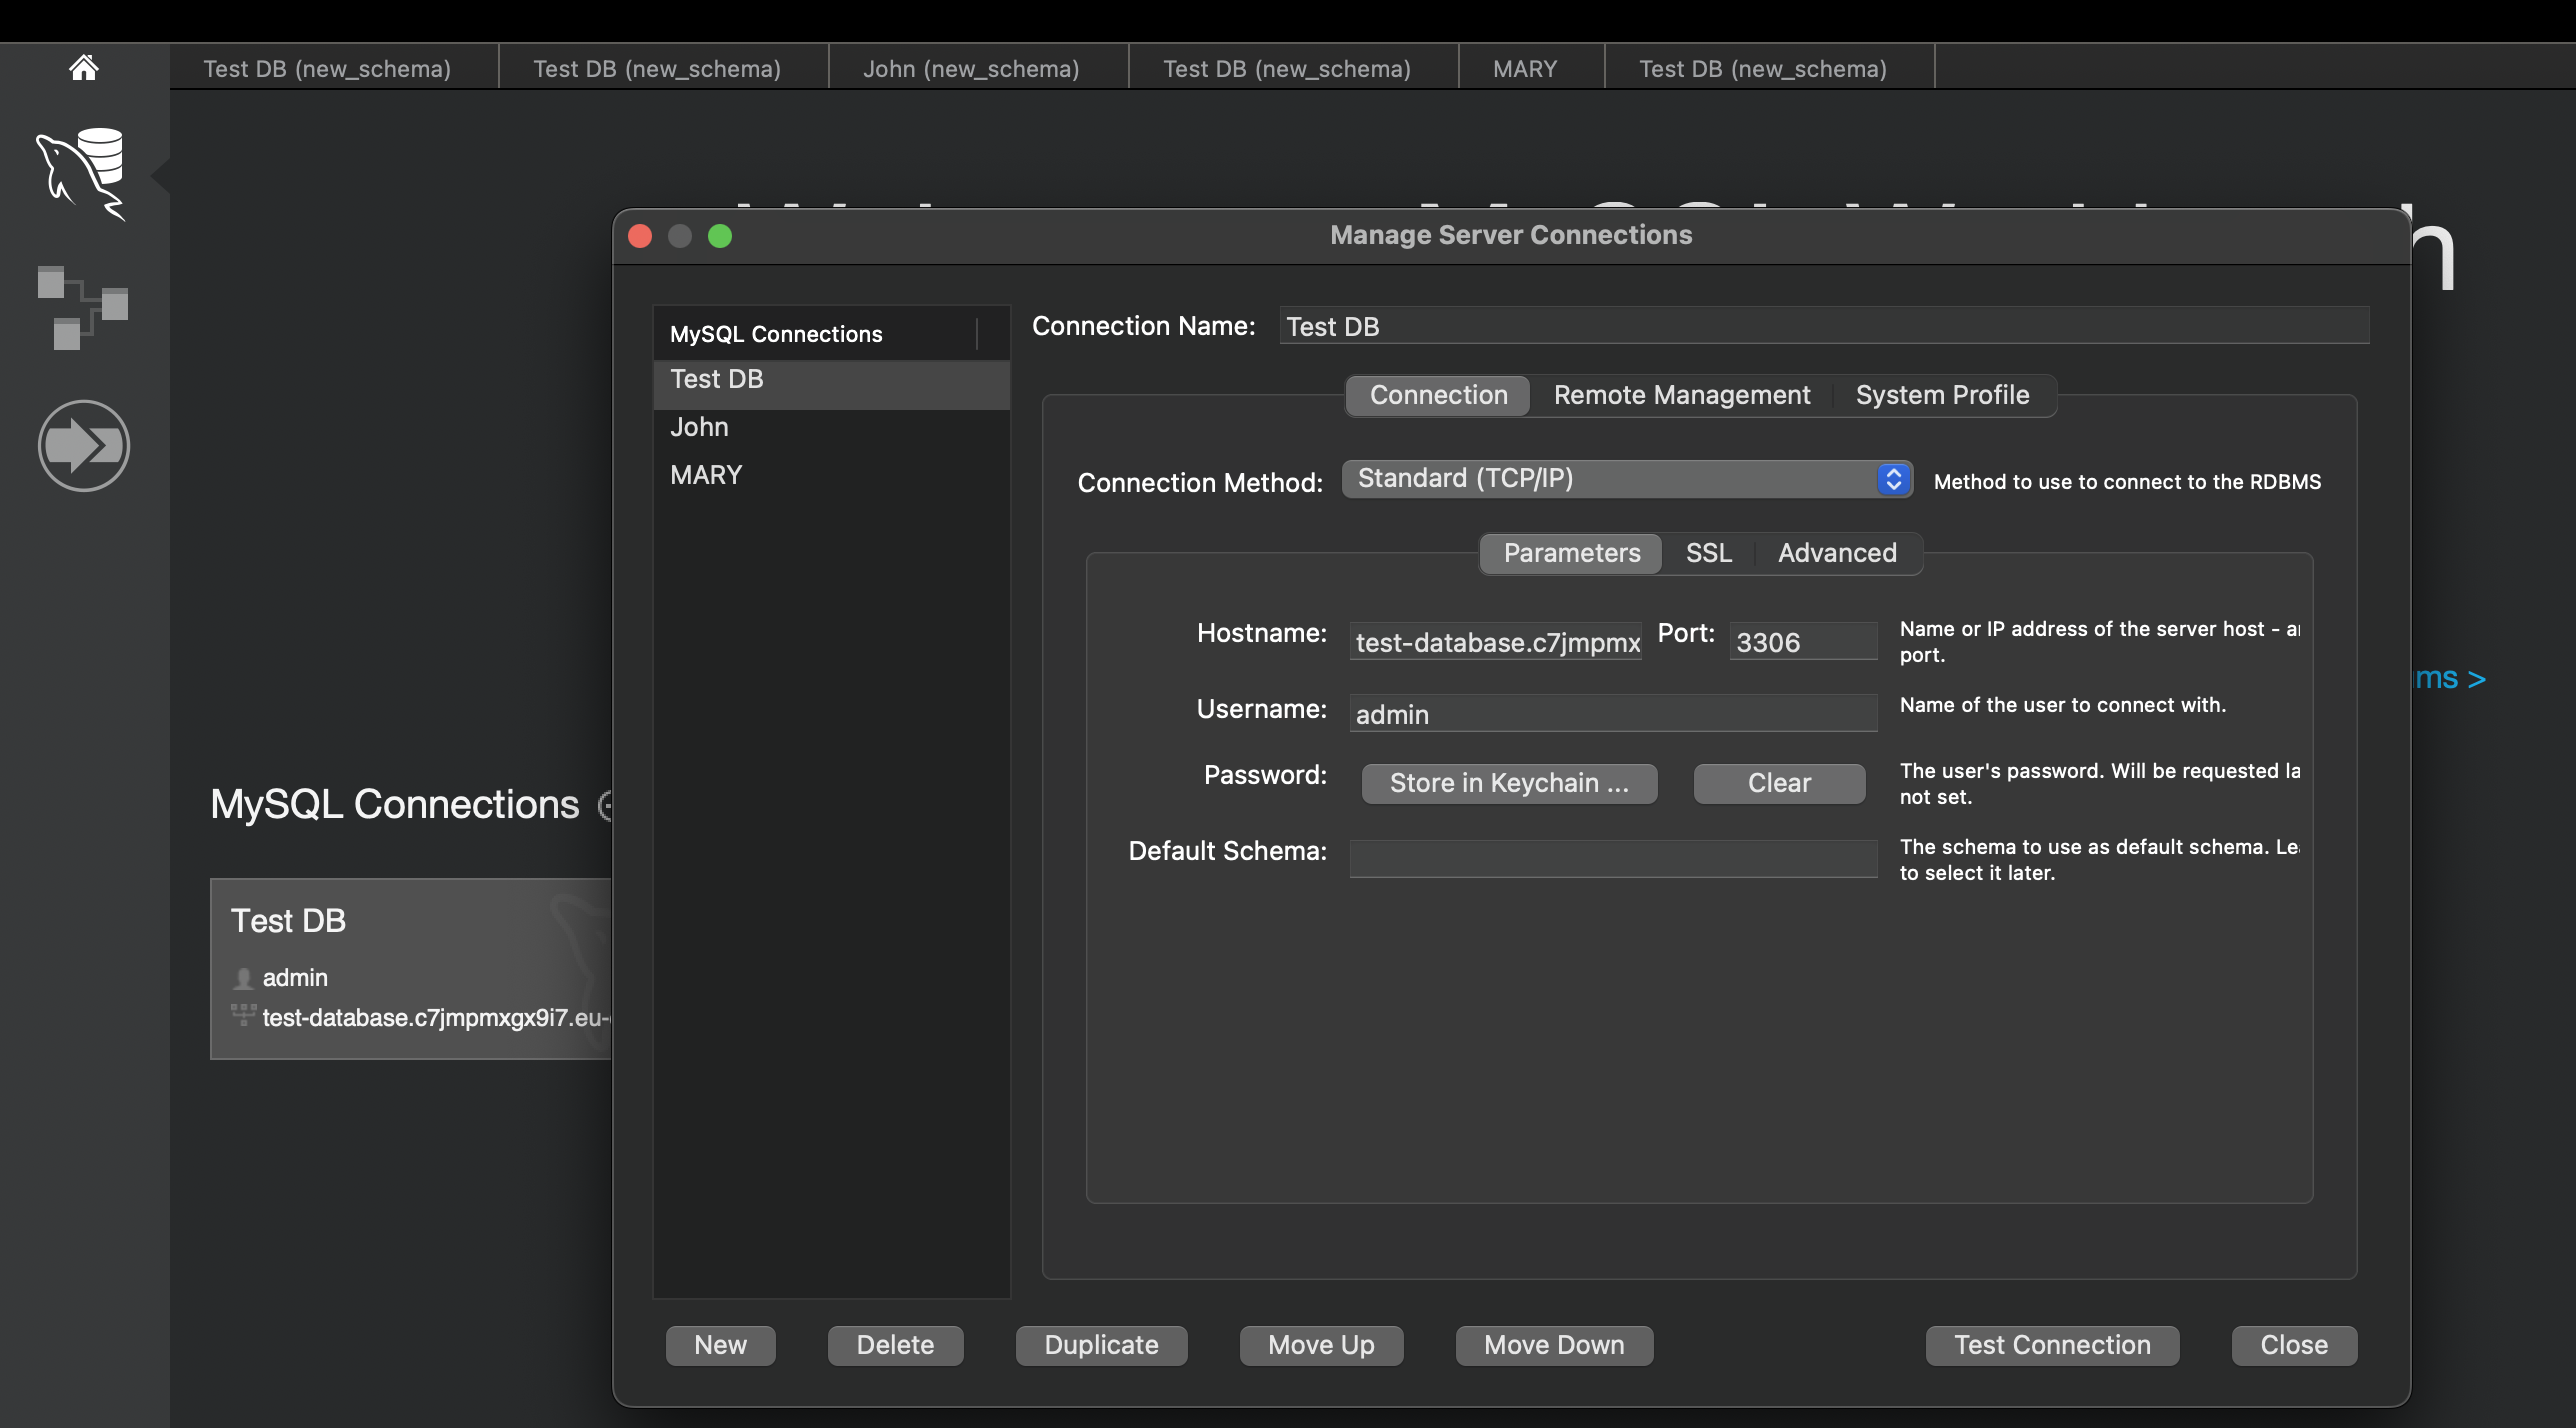Viewport: 2576px width, 1428px height.
Task: Click into the Default Schema field
Action: coord(1612,858)
